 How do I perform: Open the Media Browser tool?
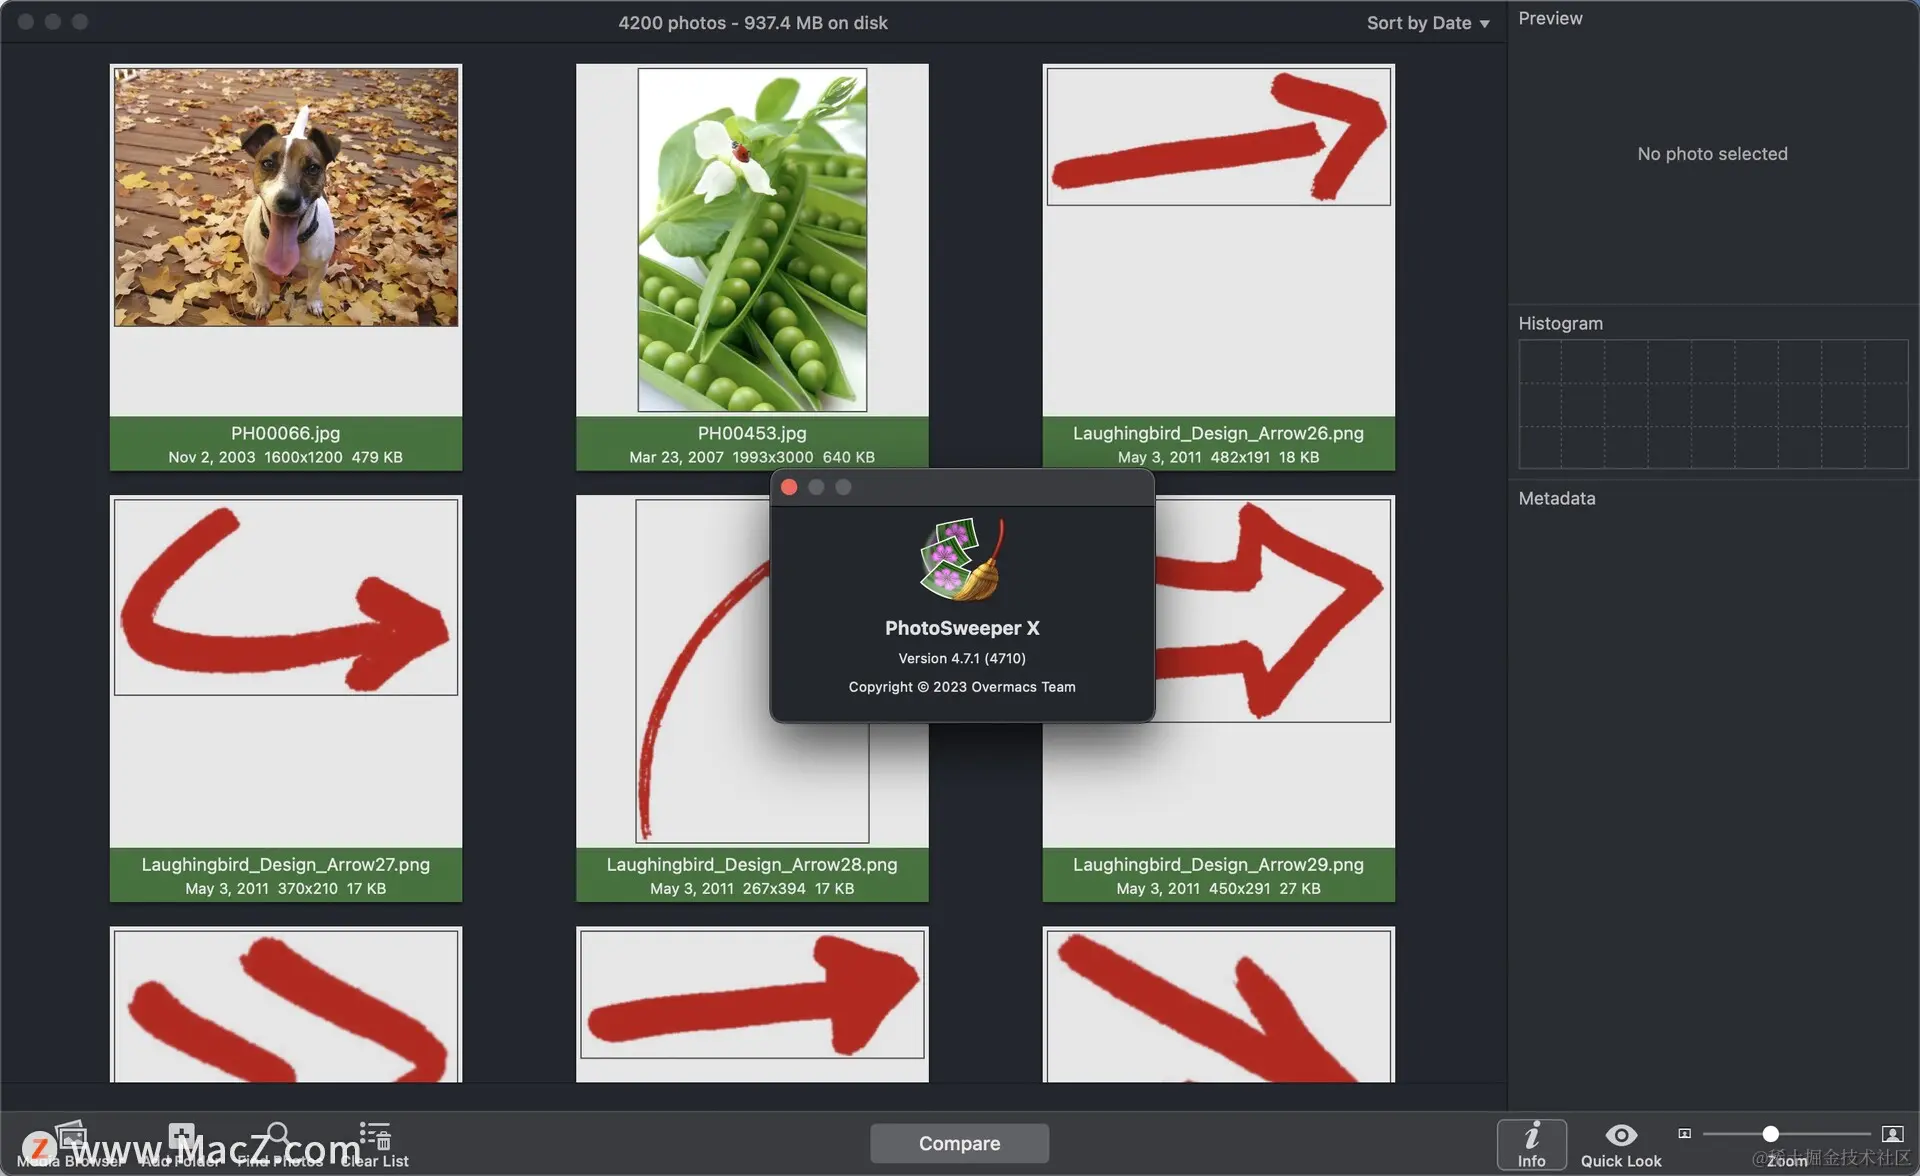(71, 1138)
